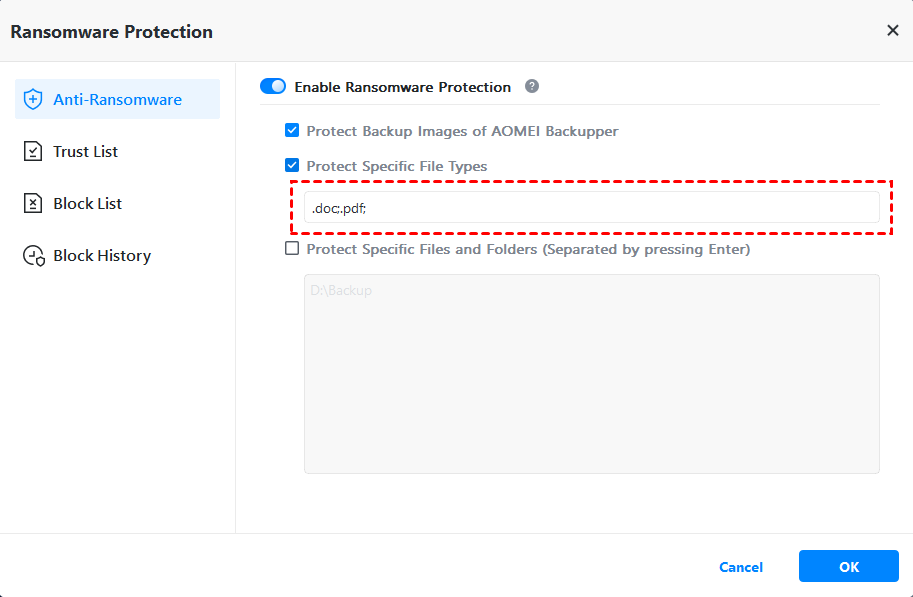Uncheck the Protect Specific File Types checkbox
The height and width of the screenshot is (597, 913).
coord(292,166)
